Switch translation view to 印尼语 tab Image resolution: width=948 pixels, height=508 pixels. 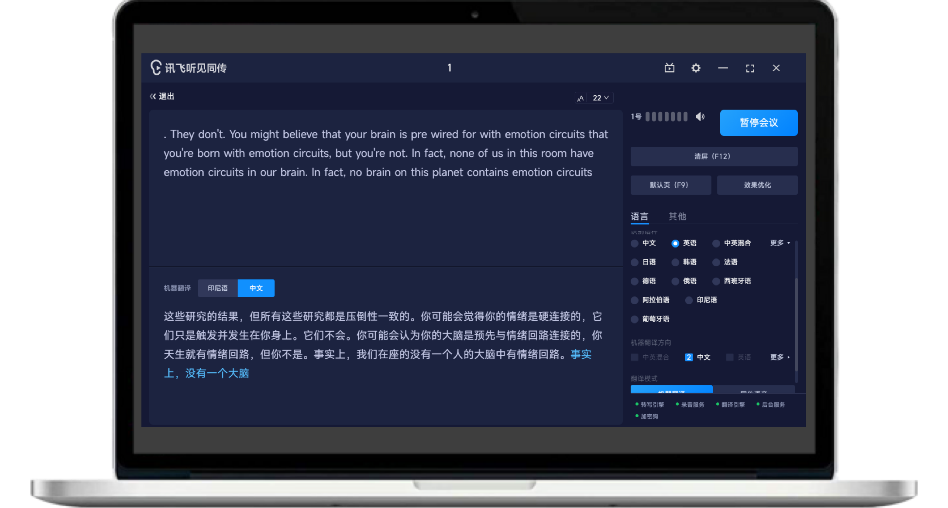217,288
